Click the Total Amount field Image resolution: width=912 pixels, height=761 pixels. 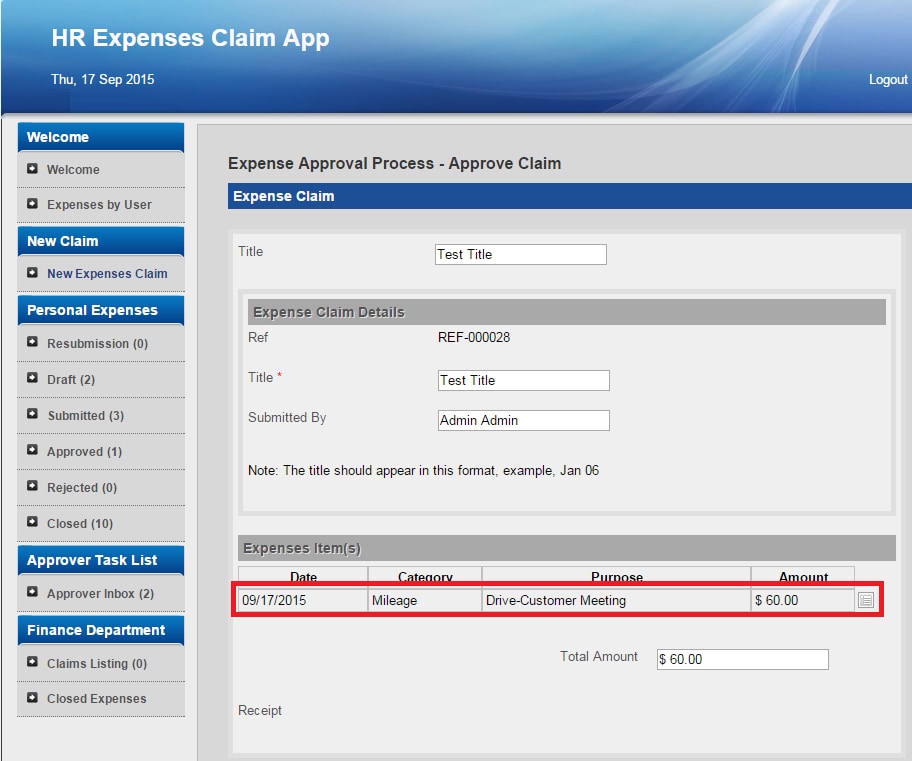(742, 660)
